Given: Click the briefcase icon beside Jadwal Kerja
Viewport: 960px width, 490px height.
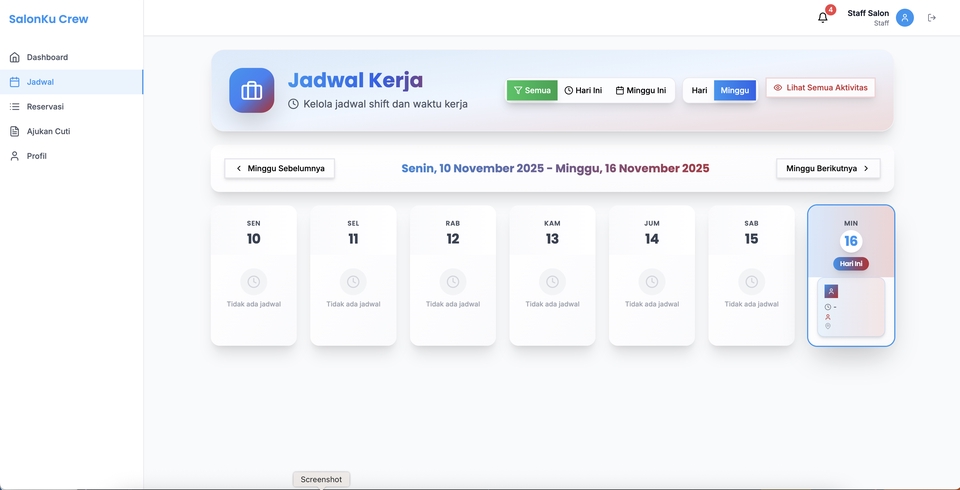Looking at the screenshot, I should 251,91.
